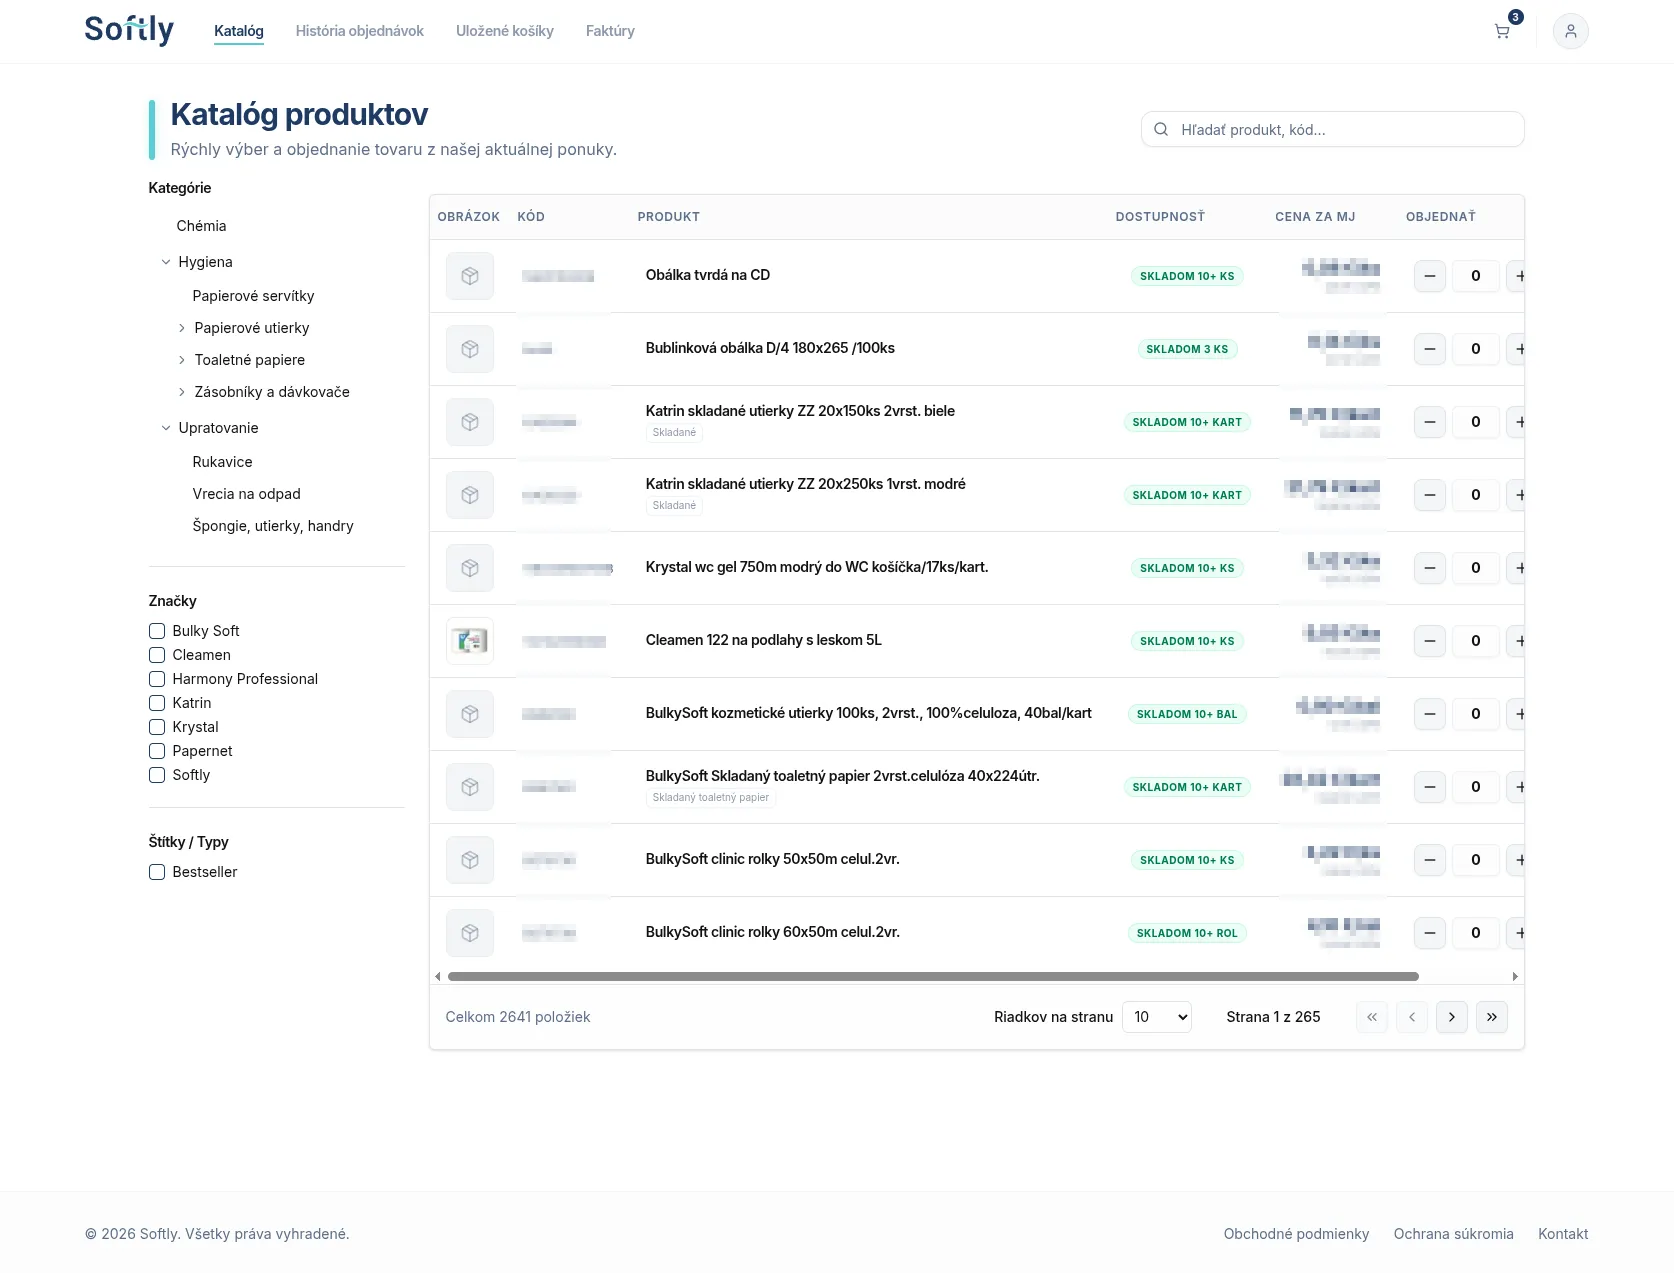Image resolution: width=1674 pixels, height=1273 pixels.
Task: Switch to História objednávok tab
Action: [359, 31]
